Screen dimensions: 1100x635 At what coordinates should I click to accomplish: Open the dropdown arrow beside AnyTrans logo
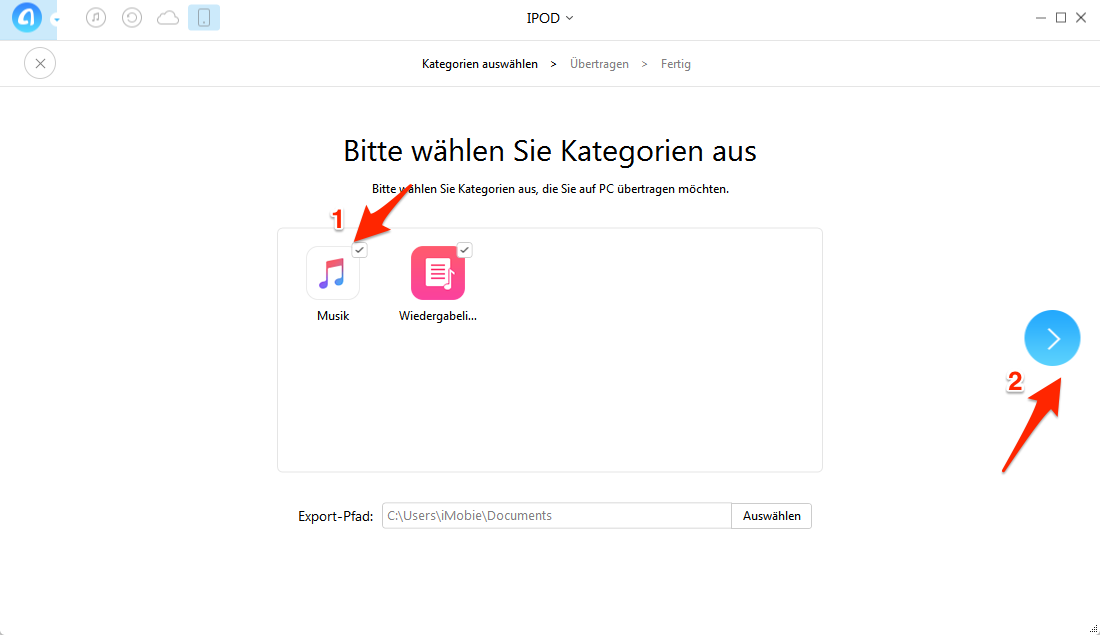coord(56,20)
